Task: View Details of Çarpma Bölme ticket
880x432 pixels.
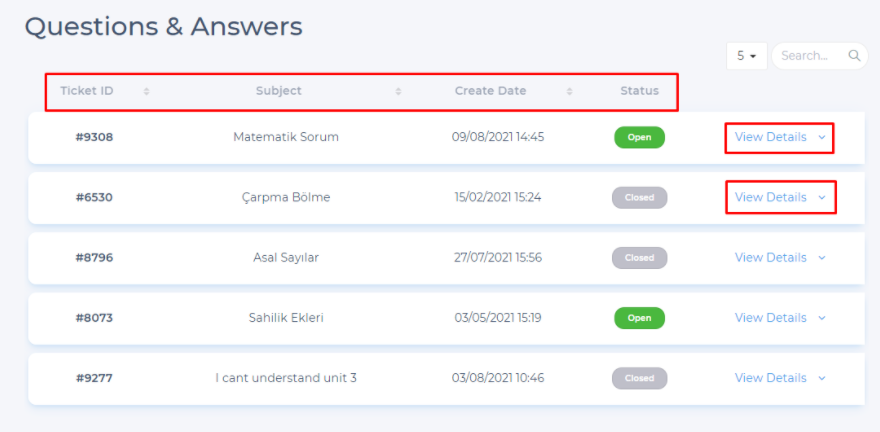Action: point(770,197)
